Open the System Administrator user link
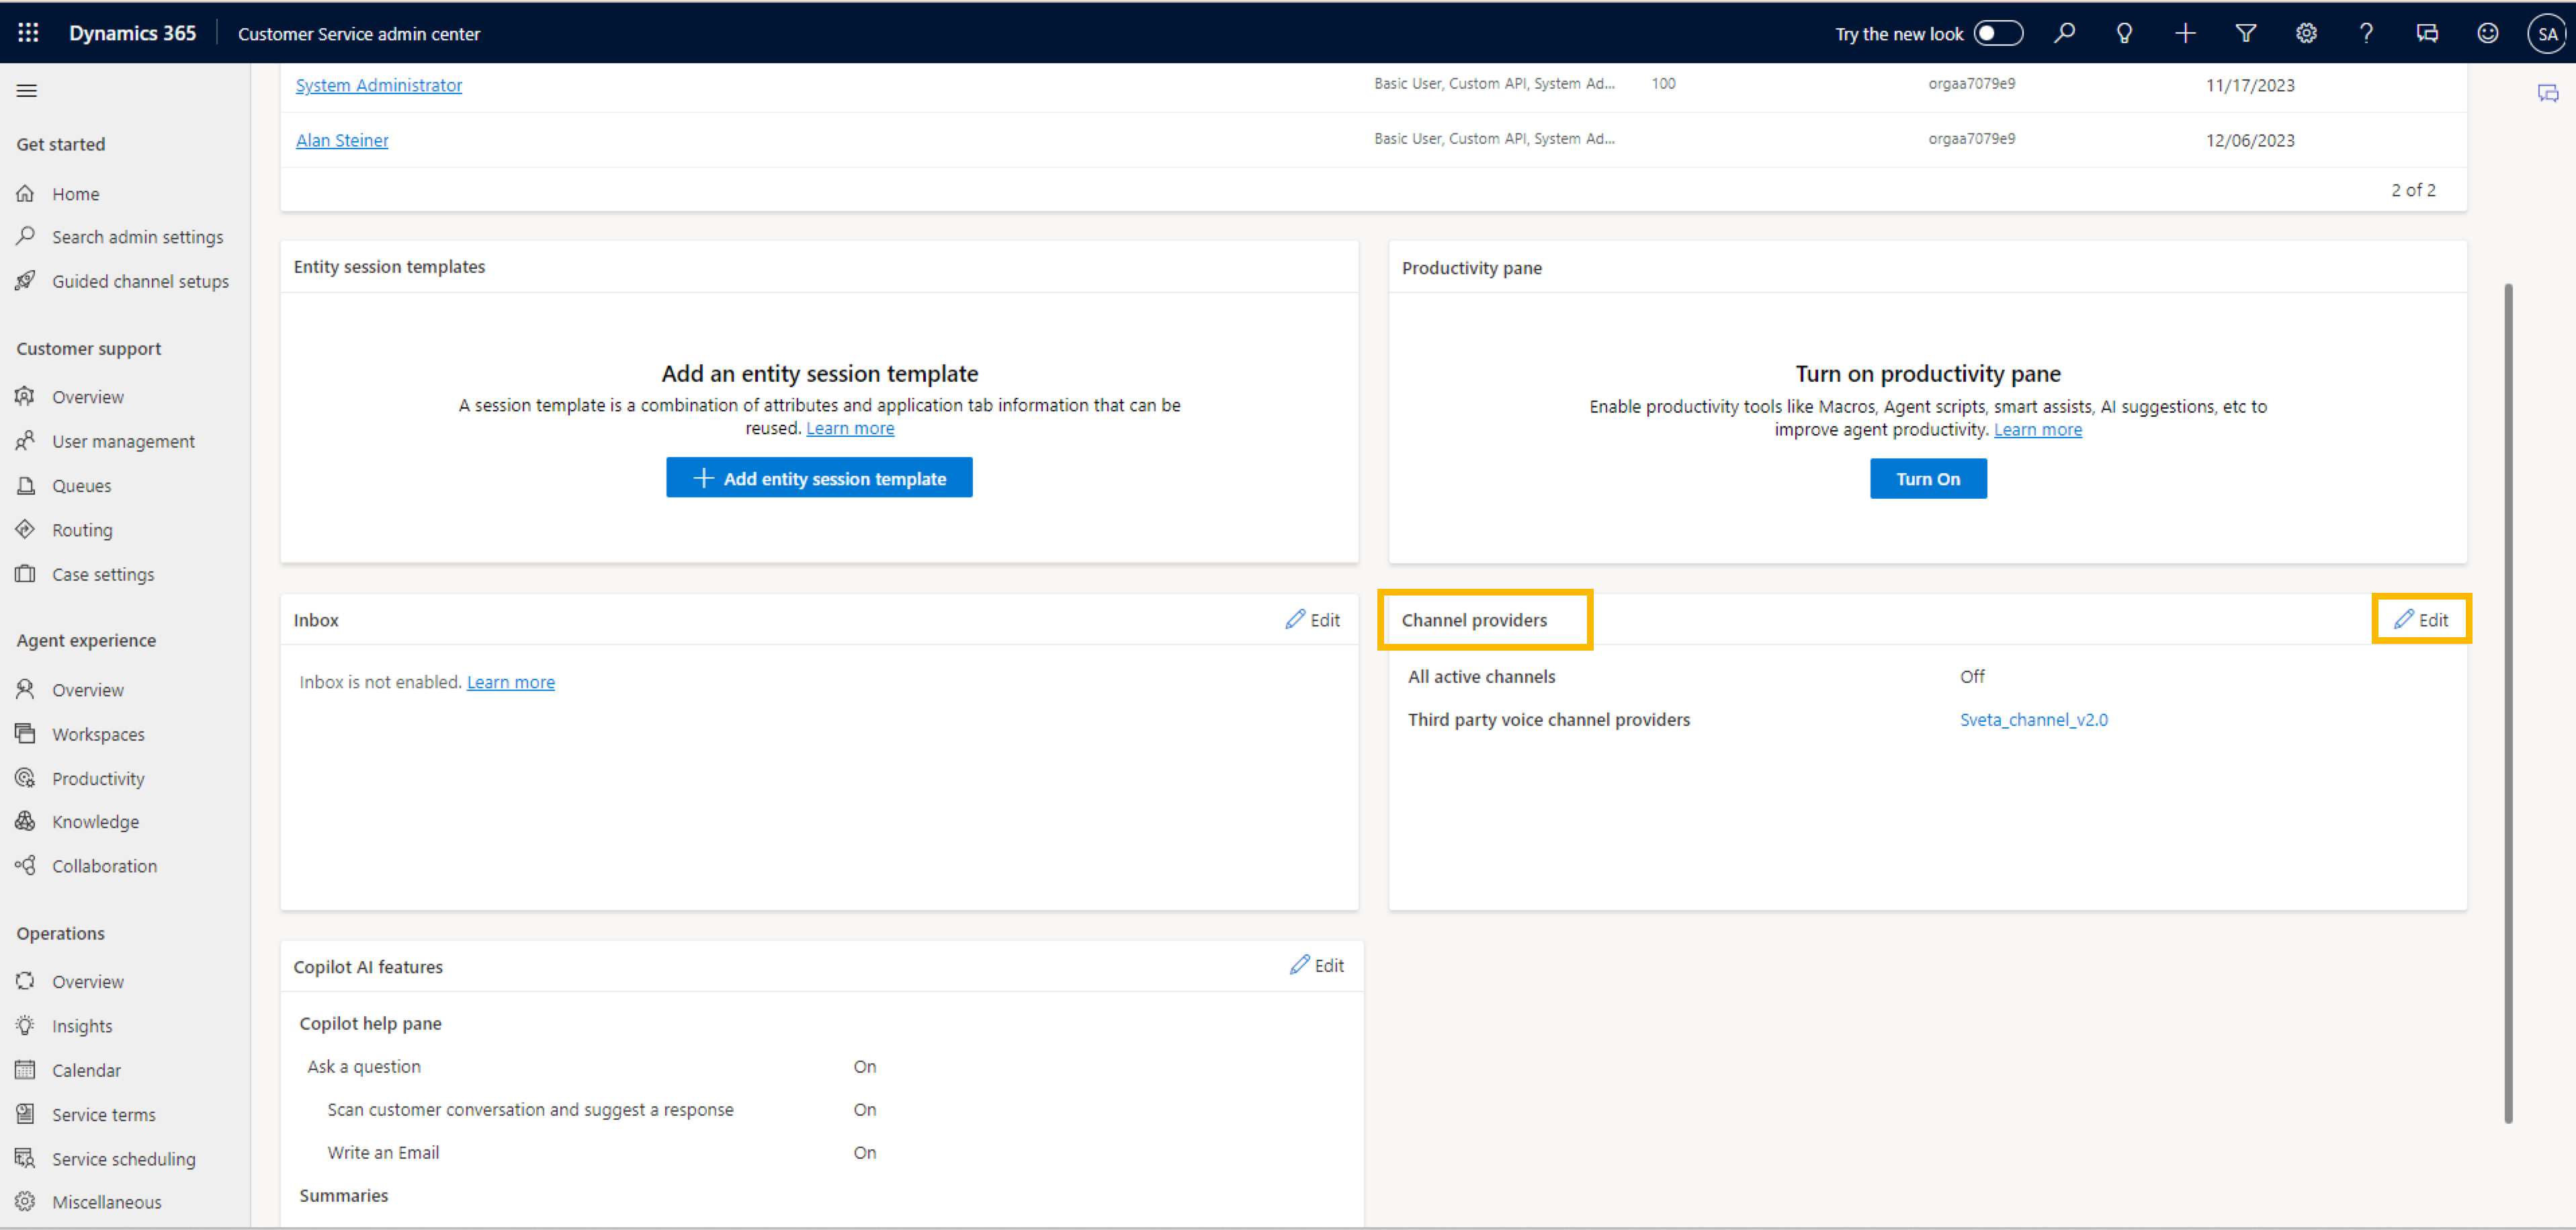The image size is (2576, 1230). pos(379,85)
